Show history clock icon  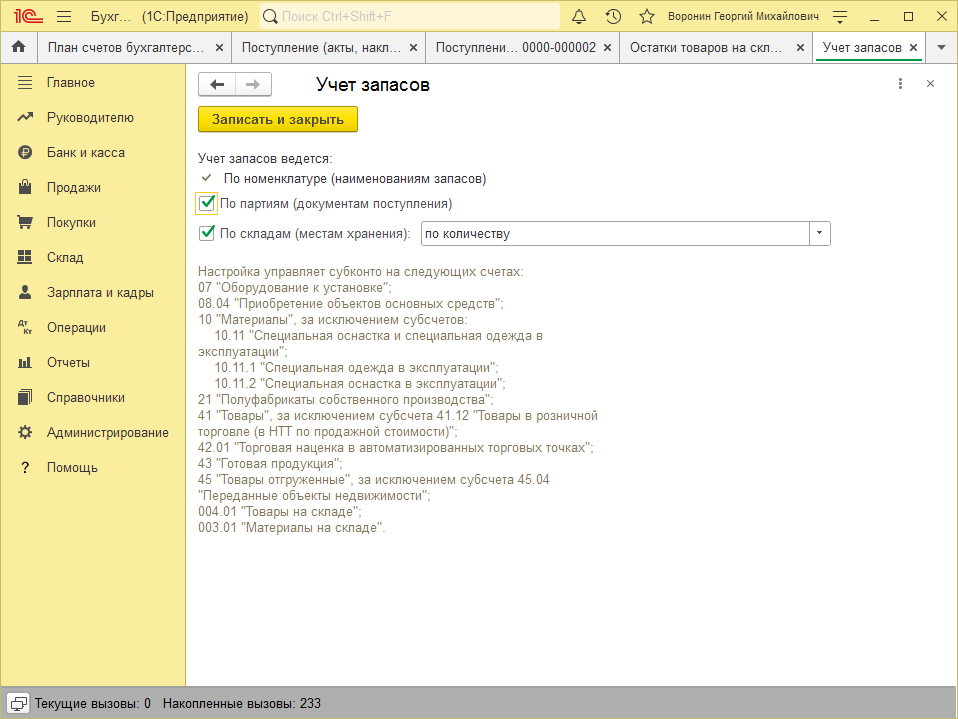point(613,16)
